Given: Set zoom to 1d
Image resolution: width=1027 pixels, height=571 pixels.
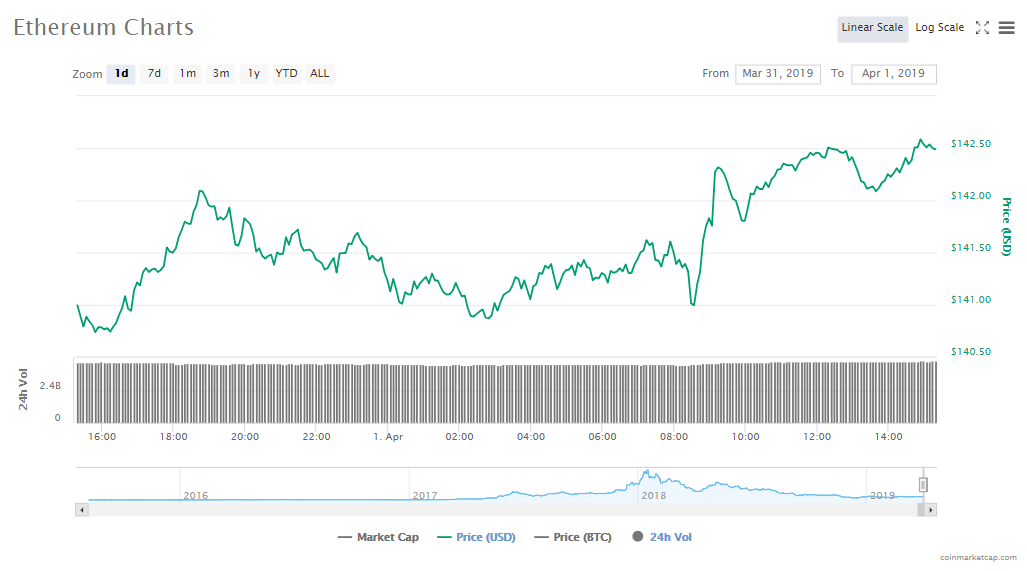Looking at the screenshot, I should pos(121,73).
